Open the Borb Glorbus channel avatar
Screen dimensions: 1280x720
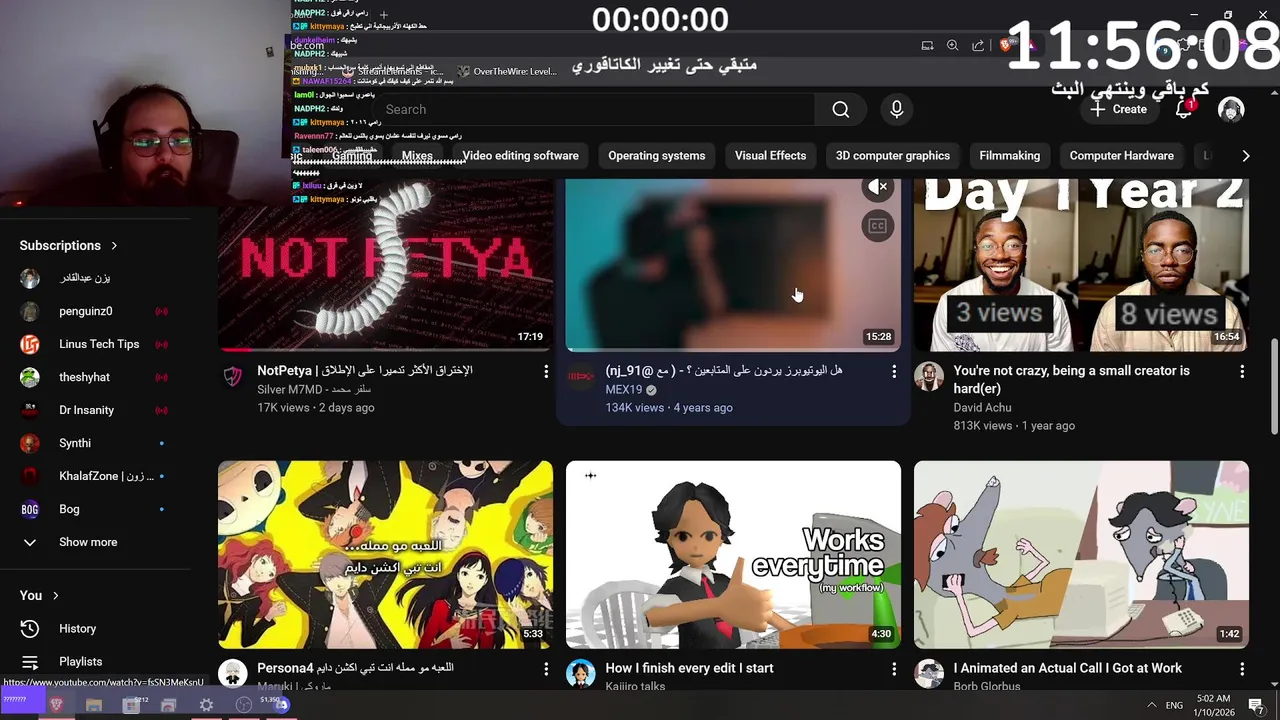pyautogui.click(x=929, y=674)
